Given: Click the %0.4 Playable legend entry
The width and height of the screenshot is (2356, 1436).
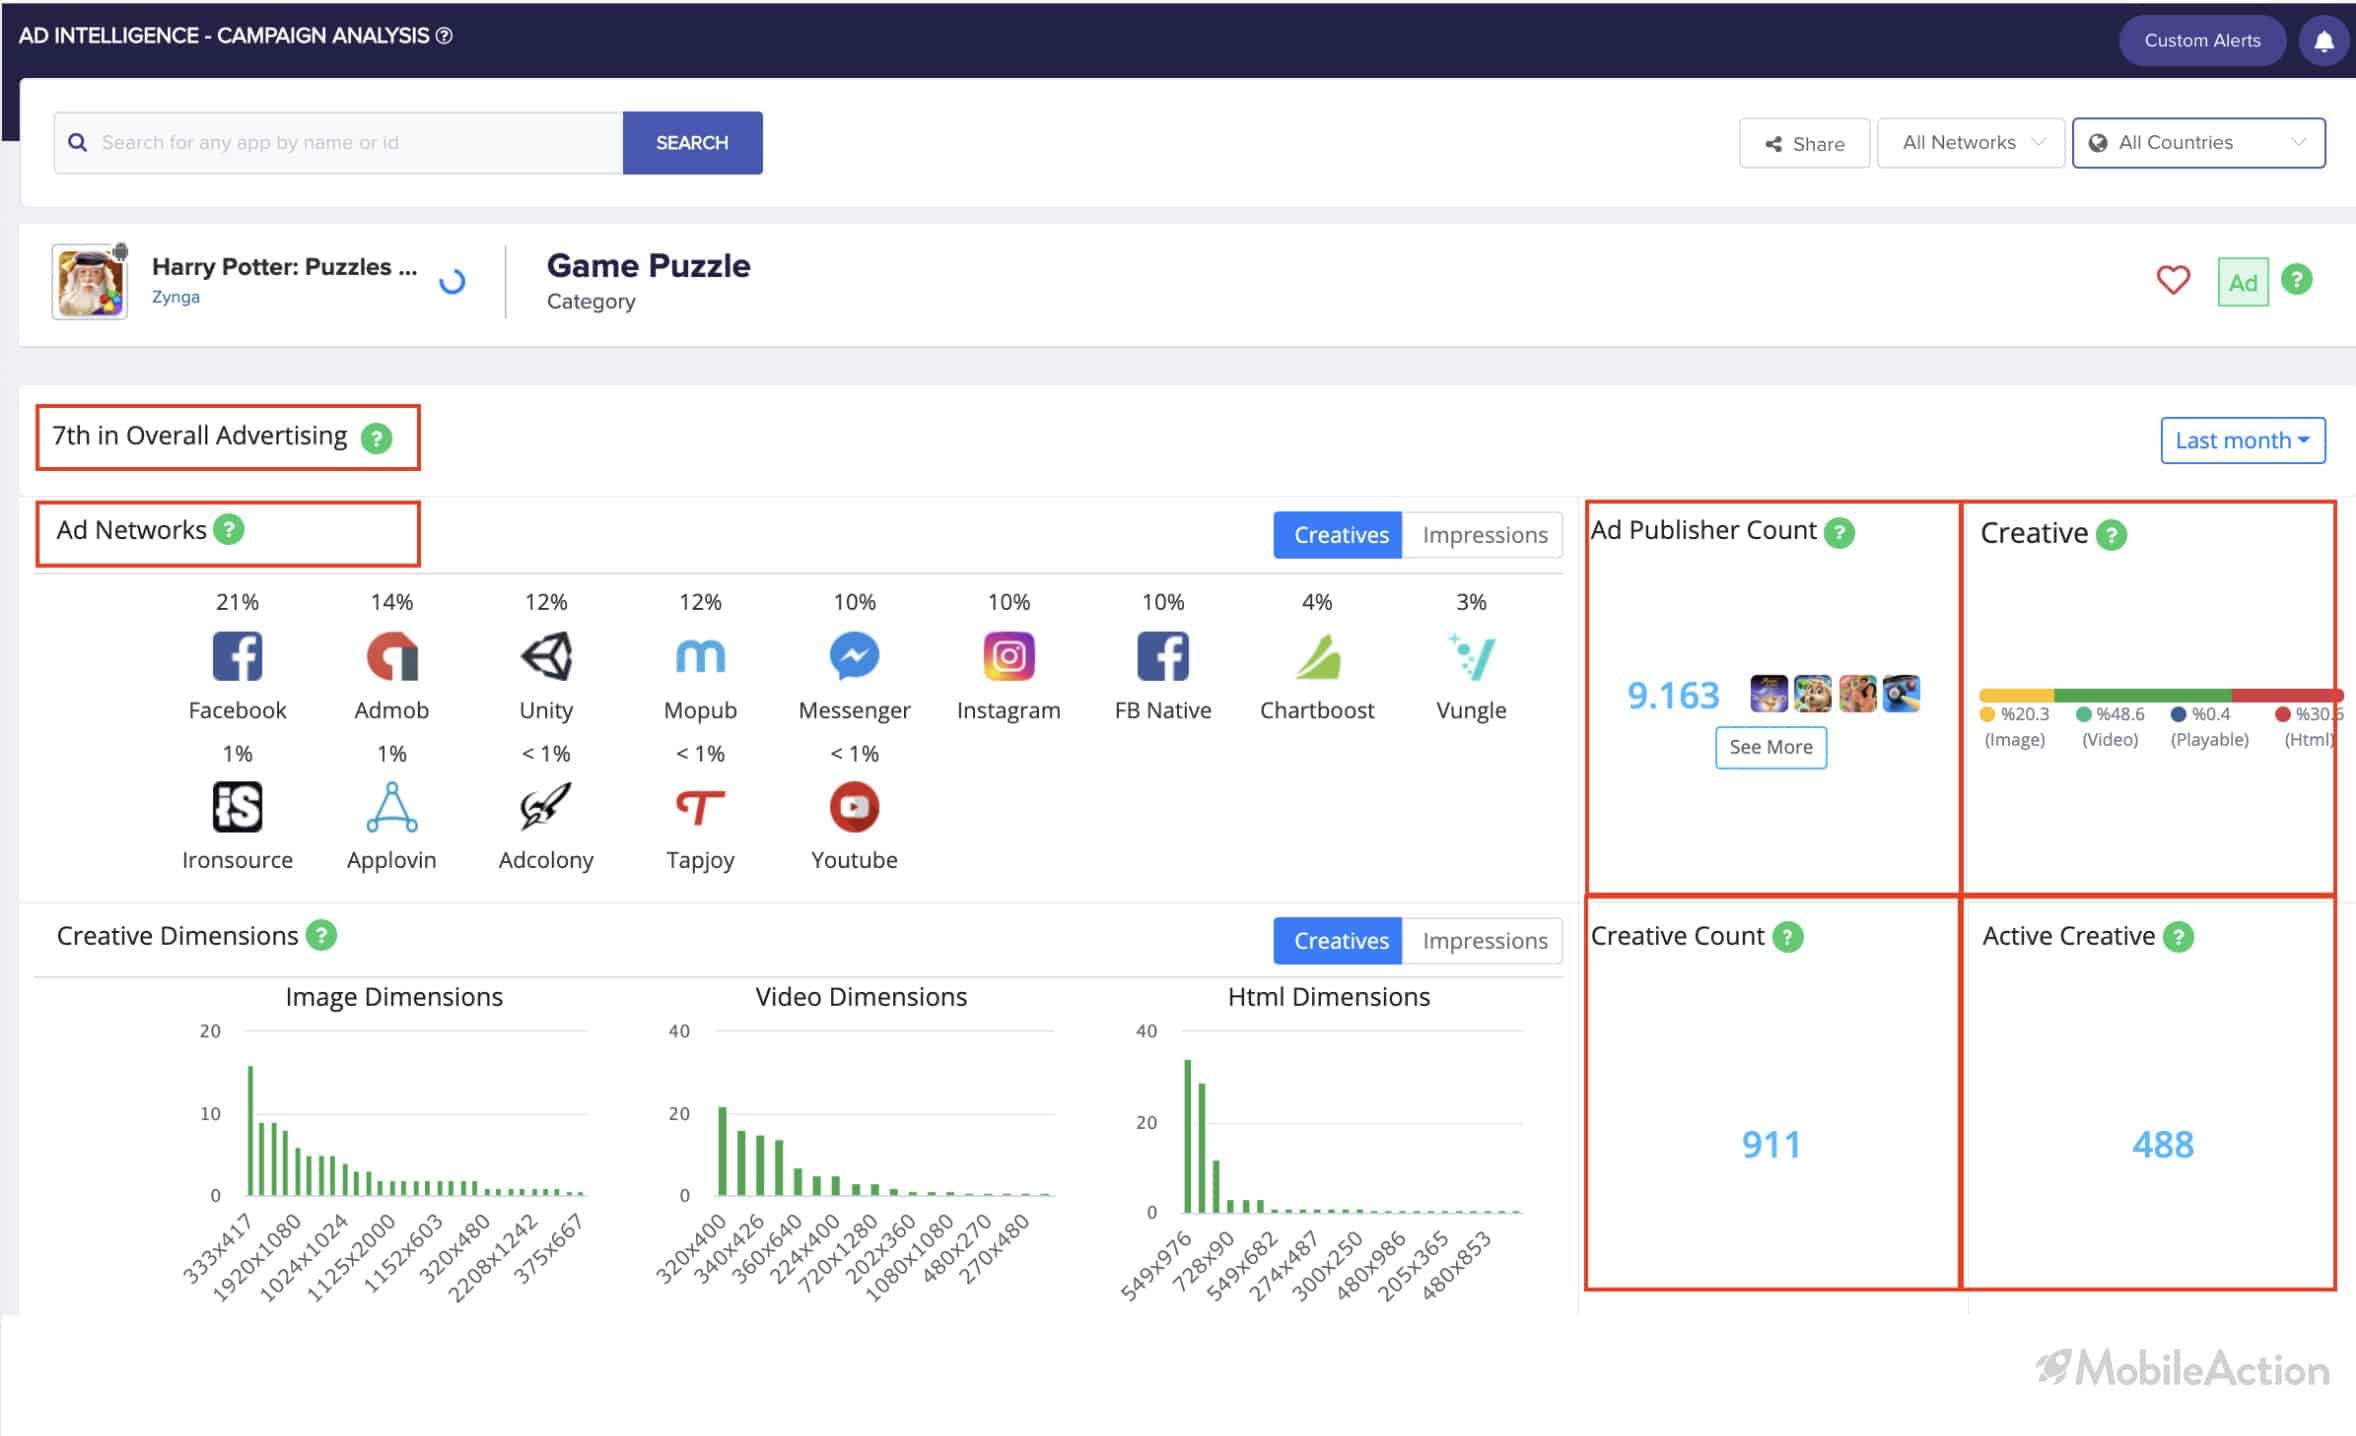Looking at the screenshot, I should 2209,726.
